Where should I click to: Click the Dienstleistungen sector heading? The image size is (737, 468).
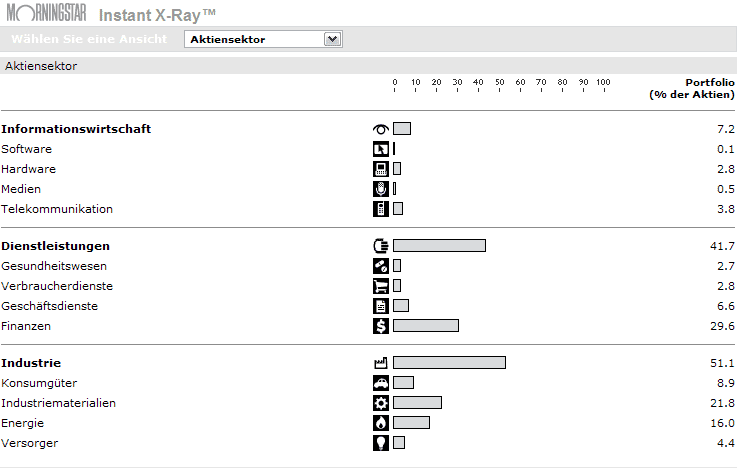[56, 246]
